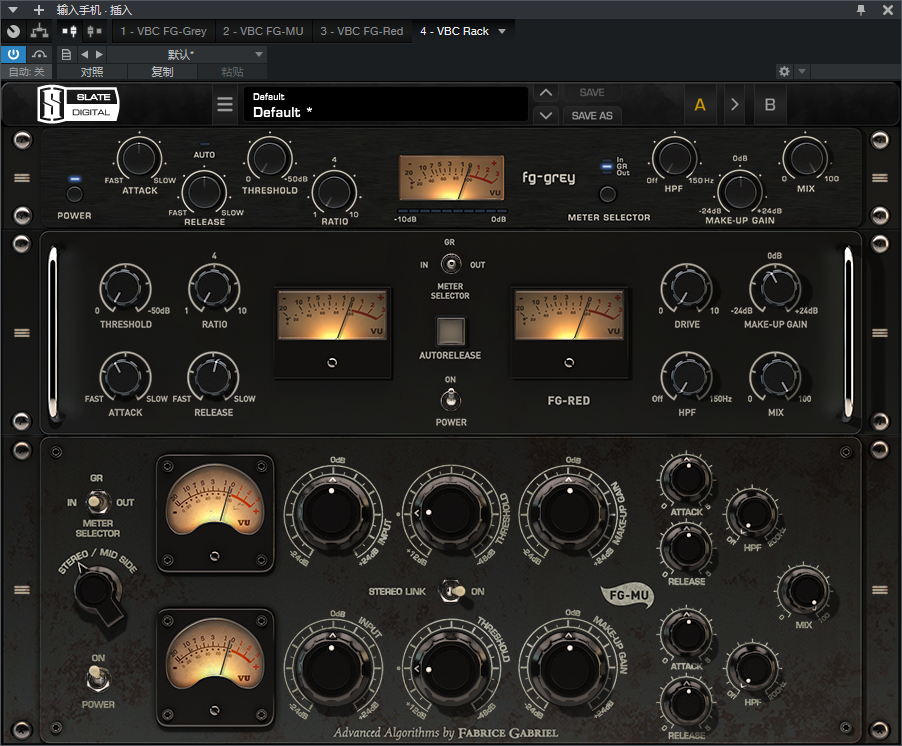Open the Slate Digital hamburger menu
Image resolution: width=902 pixels, height=746 pixels.
click(225, 104)
